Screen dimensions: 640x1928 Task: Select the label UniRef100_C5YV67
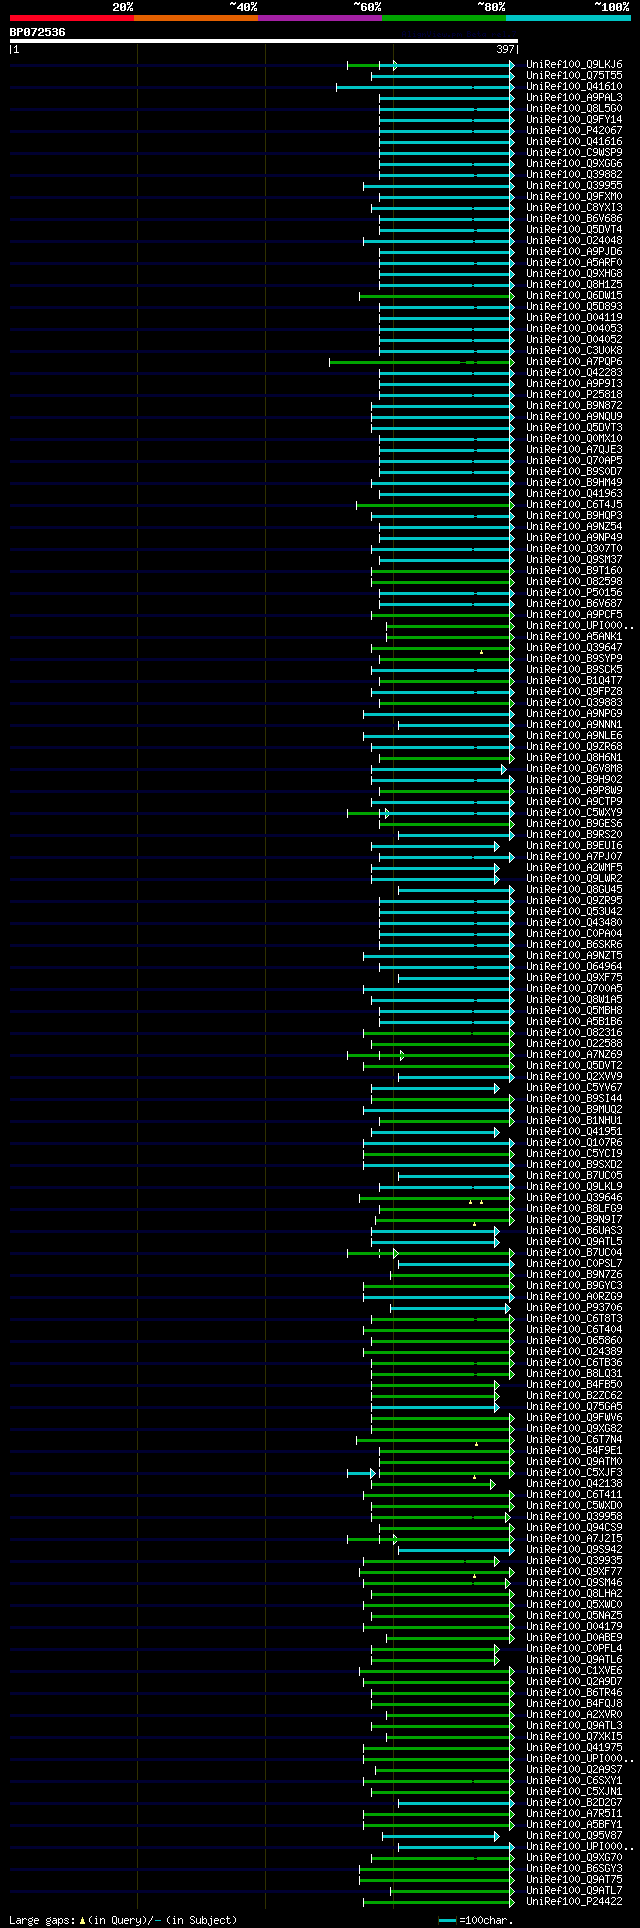tap(574, 1087)
